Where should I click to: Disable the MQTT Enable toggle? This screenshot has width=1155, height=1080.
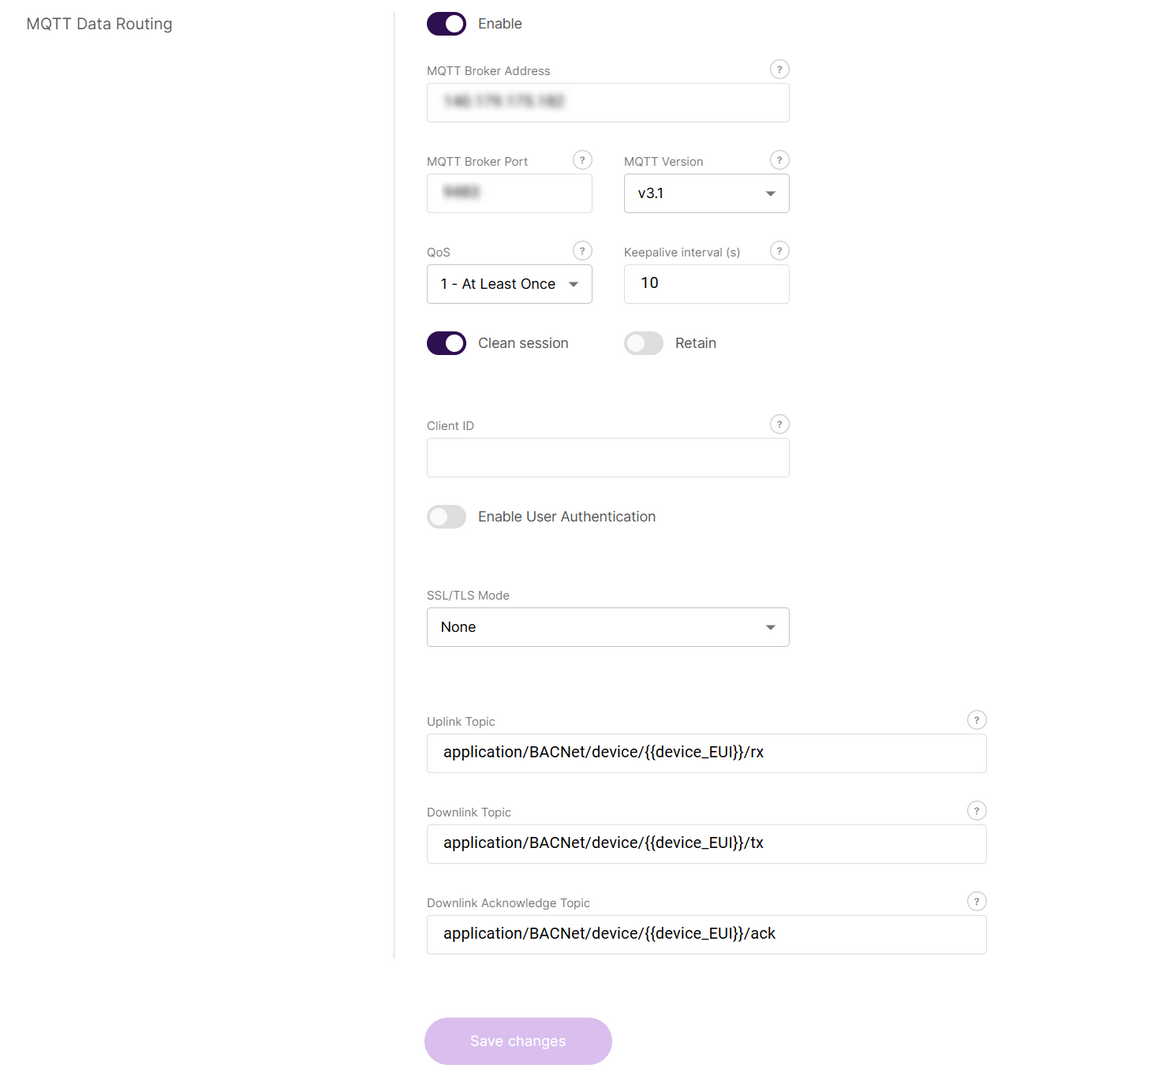click(x=446, y=23)
